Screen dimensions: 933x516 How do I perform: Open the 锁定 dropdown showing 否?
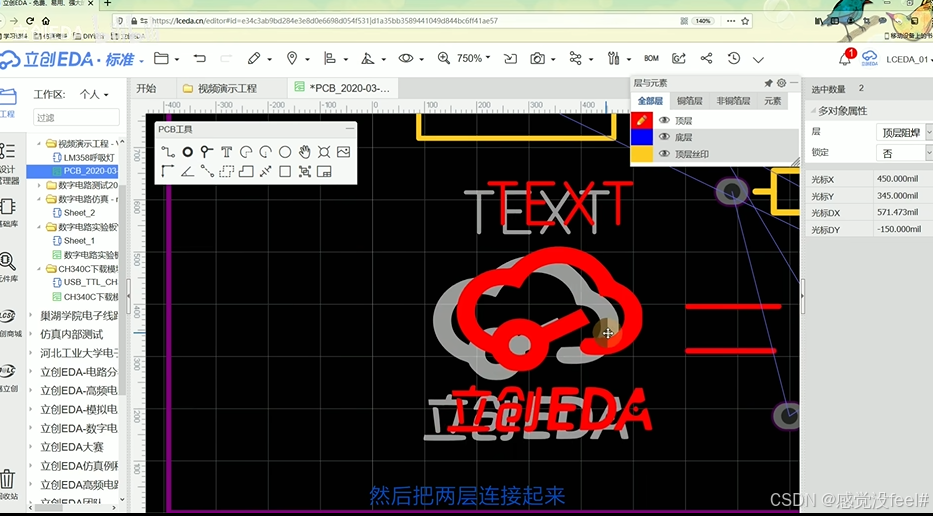click(903, 153)
